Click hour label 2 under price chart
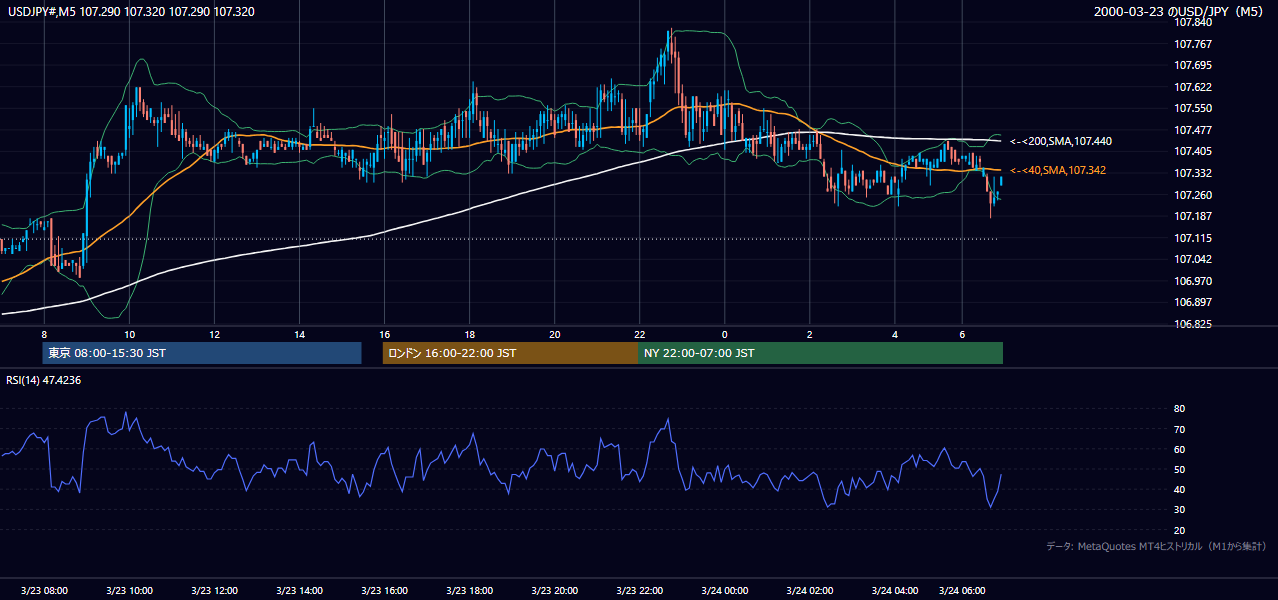The height and width of the screenshot is (600, 1278). click(x=810, y=334)
